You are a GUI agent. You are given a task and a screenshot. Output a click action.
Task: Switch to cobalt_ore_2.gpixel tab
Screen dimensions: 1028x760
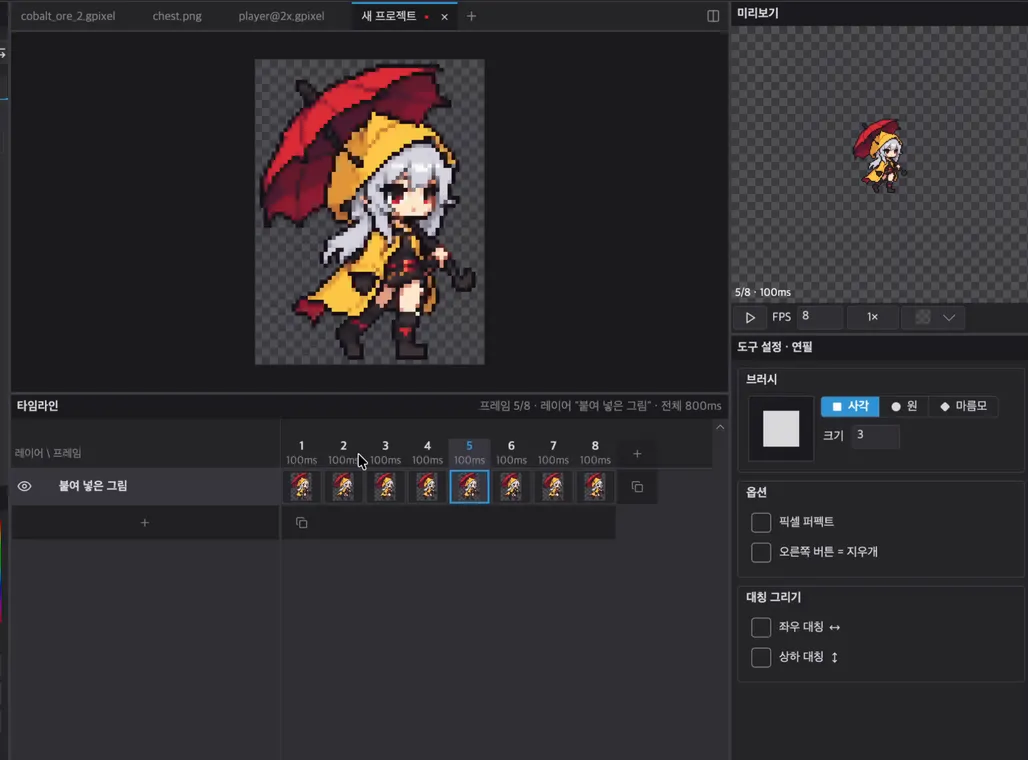tap(68, 16)
